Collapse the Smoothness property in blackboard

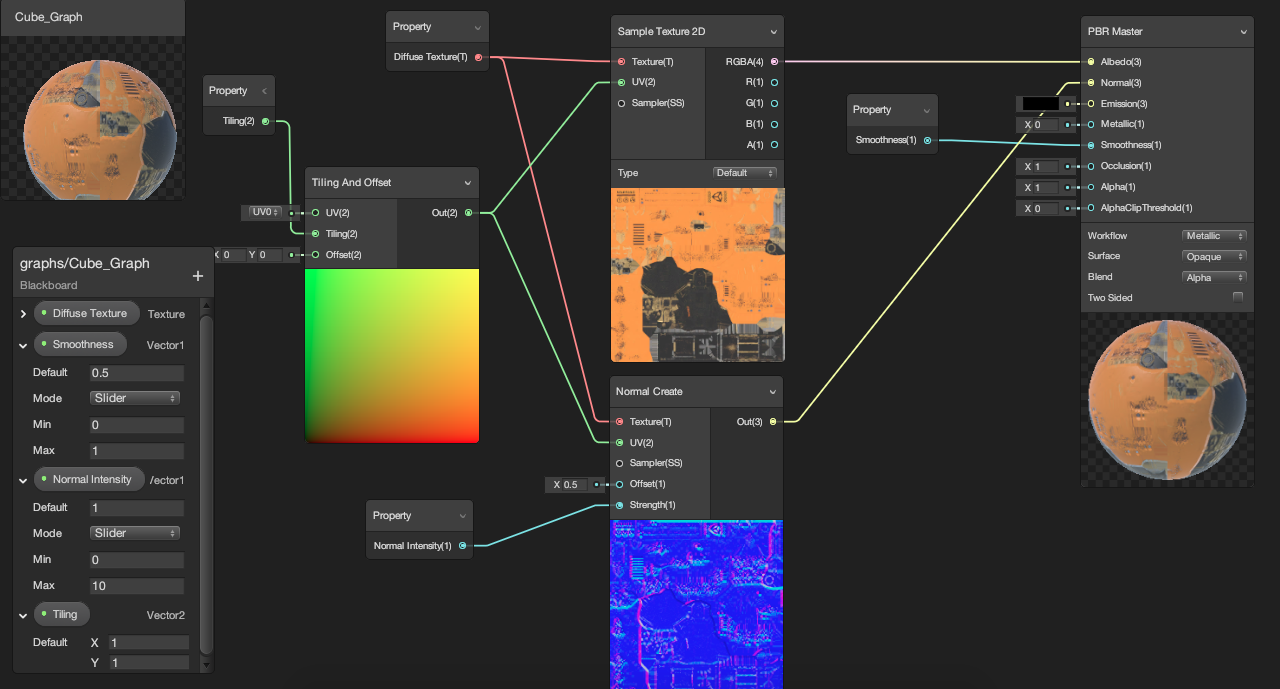[x=23, y=345]
